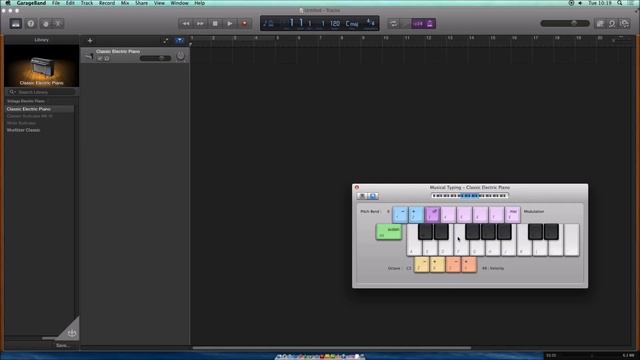Screen dimensions: 640x360
Task: Toggle the Tuner button
Action: point(406,24)
